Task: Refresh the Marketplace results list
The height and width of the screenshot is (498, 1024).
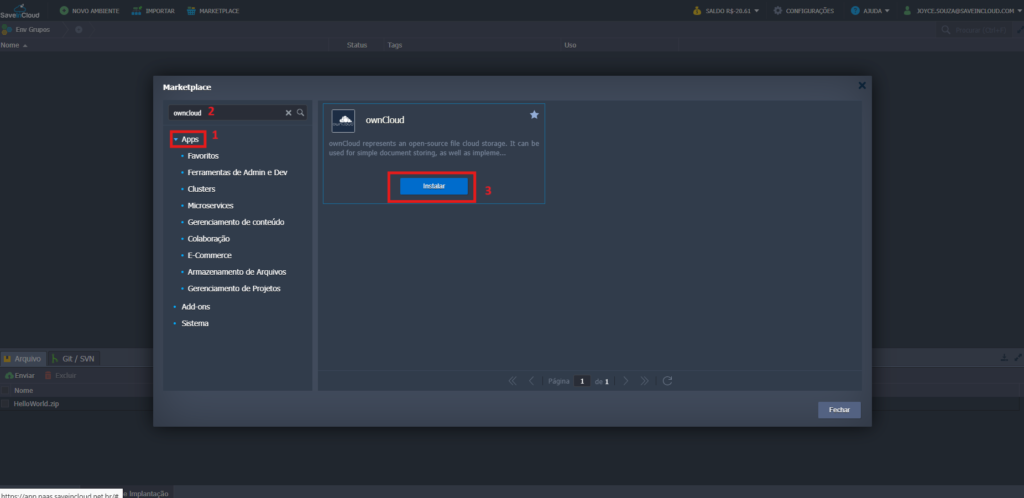Action: pos(667,381)
